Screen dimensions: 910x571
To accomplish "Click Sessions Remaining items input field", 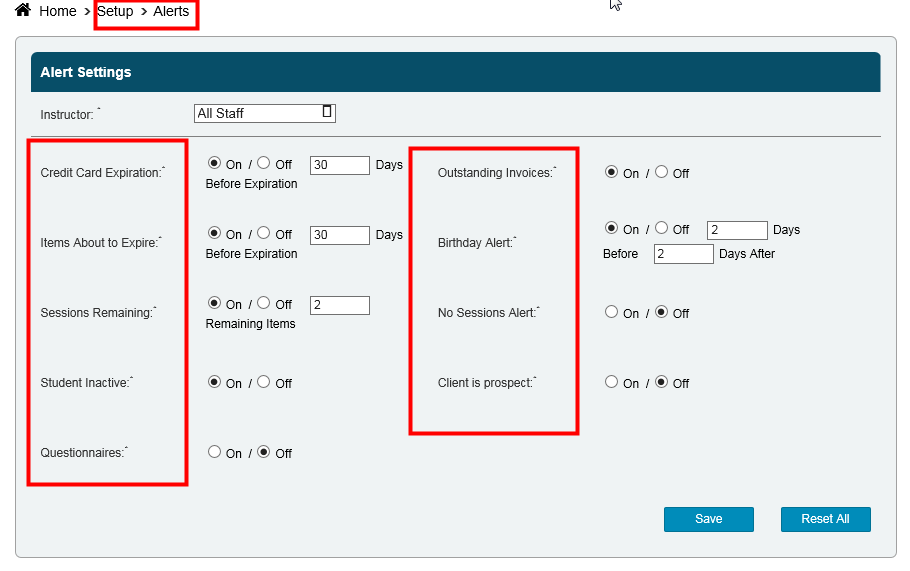I will coord(340,305).
